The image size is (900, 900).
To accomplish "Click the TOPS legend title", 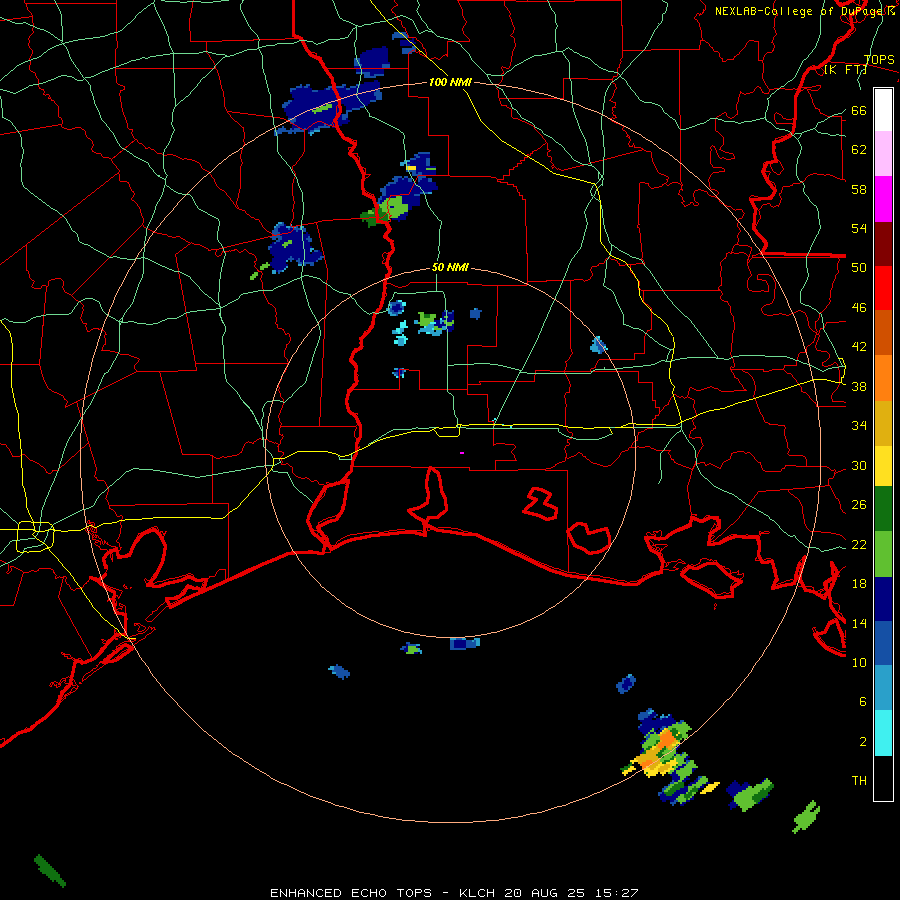I will [x=879, y=59].
